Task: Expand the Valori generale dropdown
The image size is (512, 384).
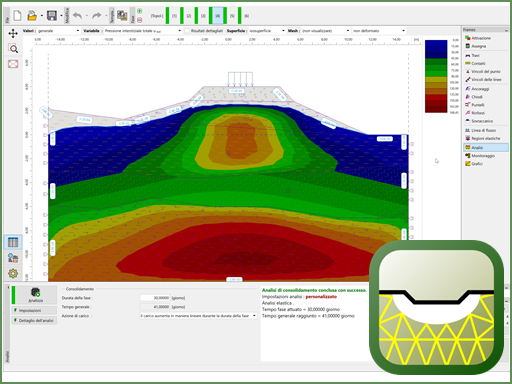Action: pos(58,31)
